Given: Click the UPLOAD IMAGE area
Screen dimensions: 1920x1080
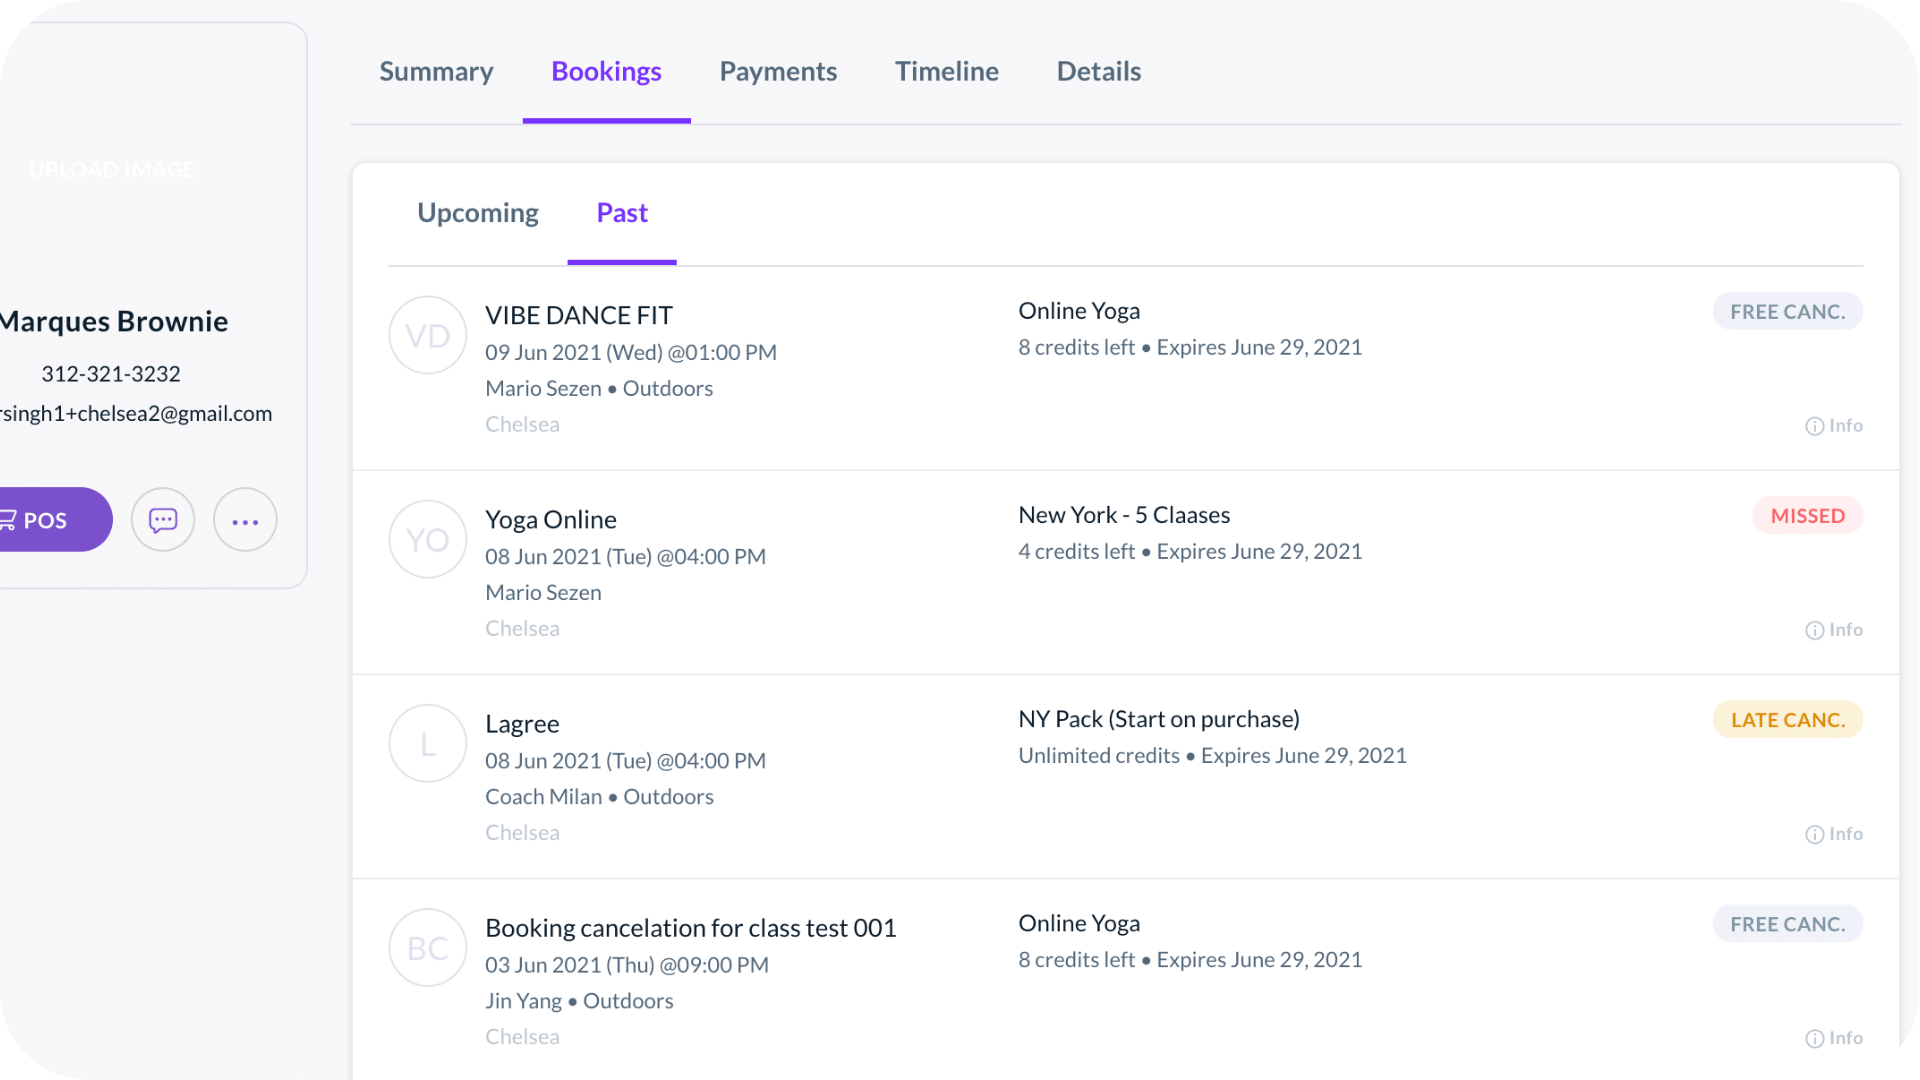Looking at the screenshot, I should (x=112, y=170).
